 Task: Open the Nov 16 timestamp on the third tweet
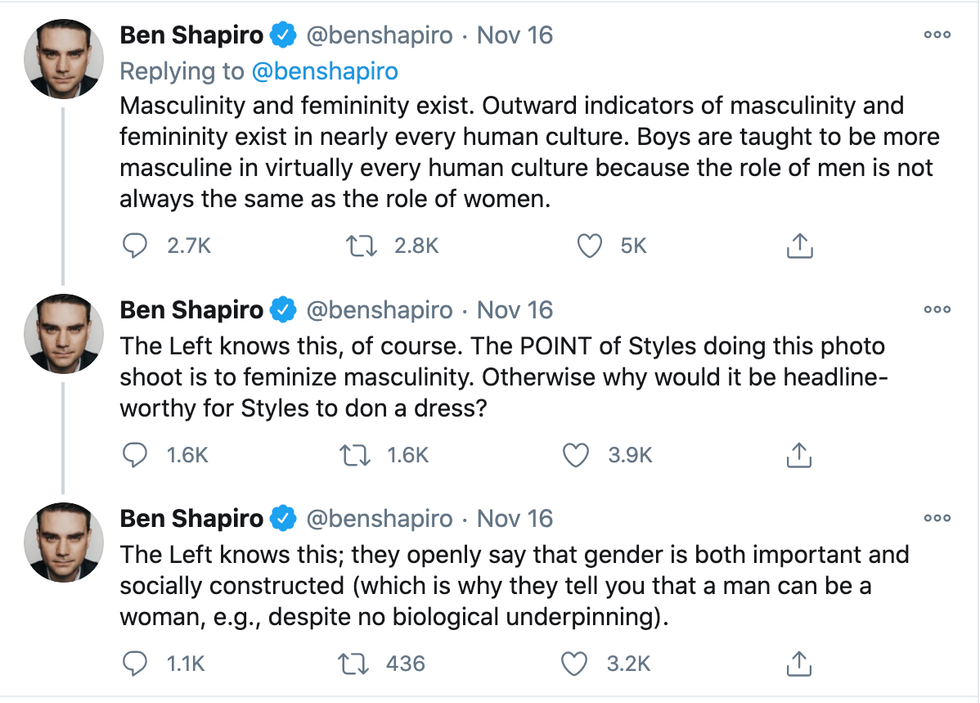515,519
